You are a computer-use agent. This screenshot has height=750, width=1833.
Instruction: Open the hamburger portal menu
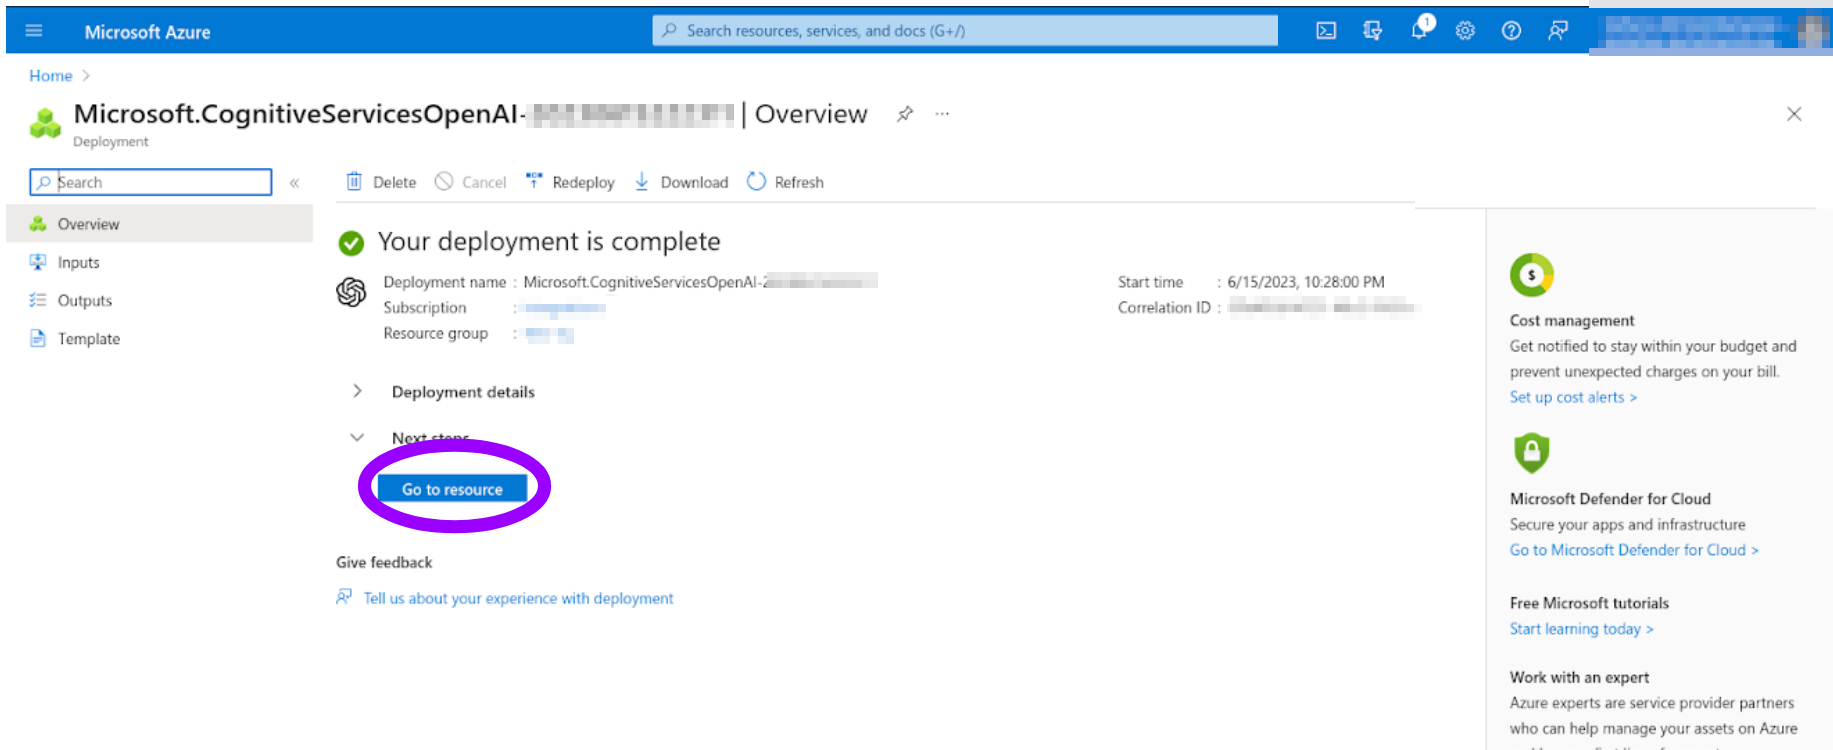tap(34, 31)
